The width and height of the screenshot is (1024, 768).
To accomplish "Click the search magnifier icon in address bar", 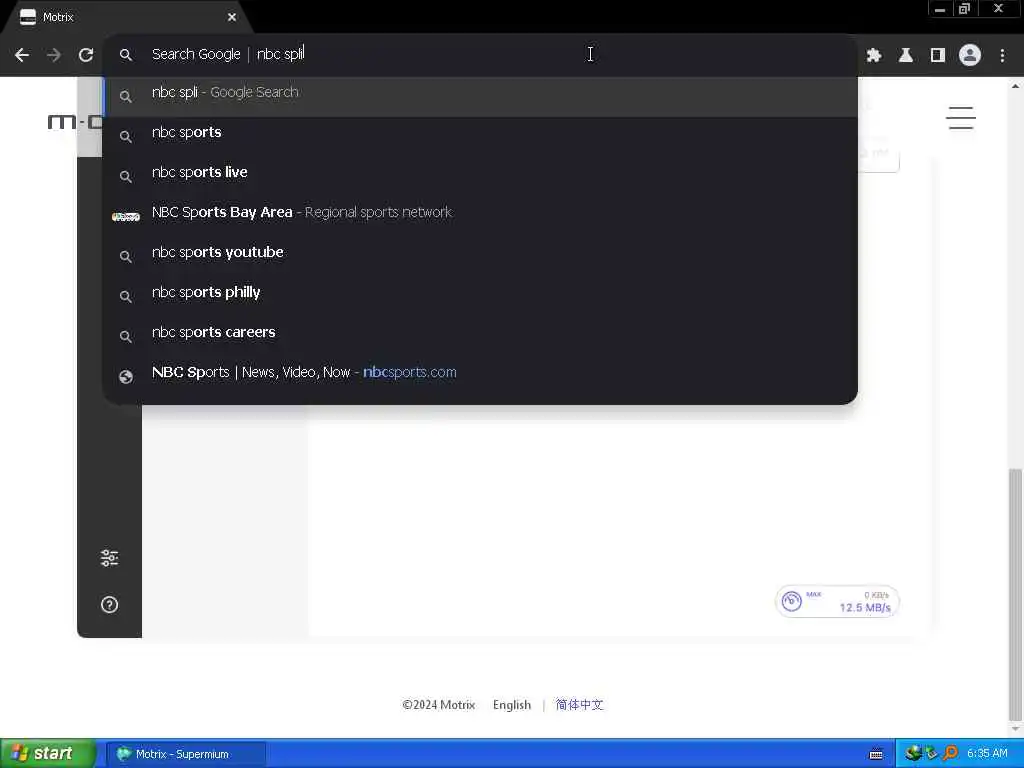I will [x=126, y=56].
